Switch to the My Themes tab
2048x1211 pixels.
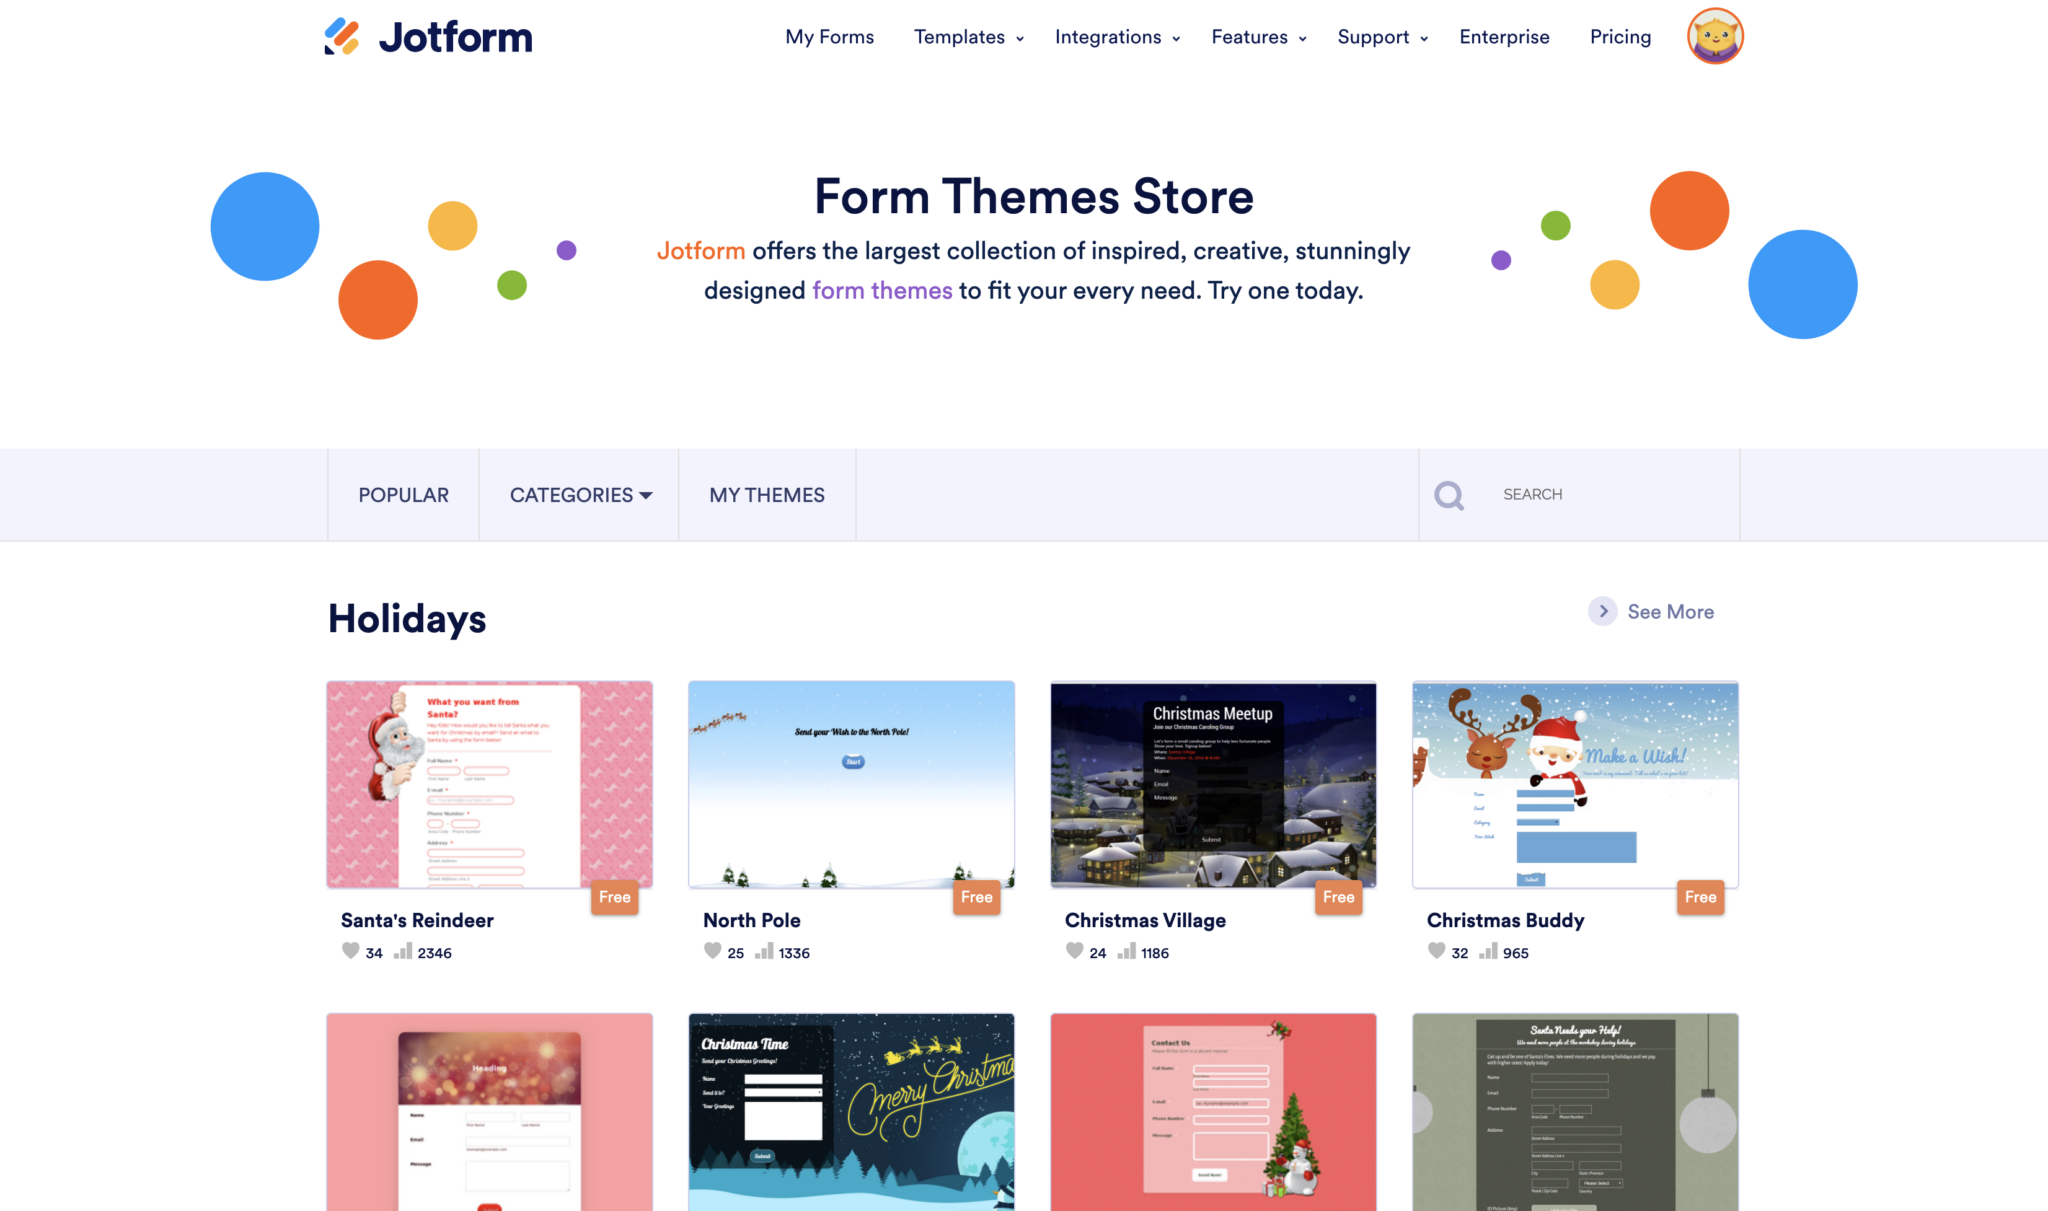[767, 494]
